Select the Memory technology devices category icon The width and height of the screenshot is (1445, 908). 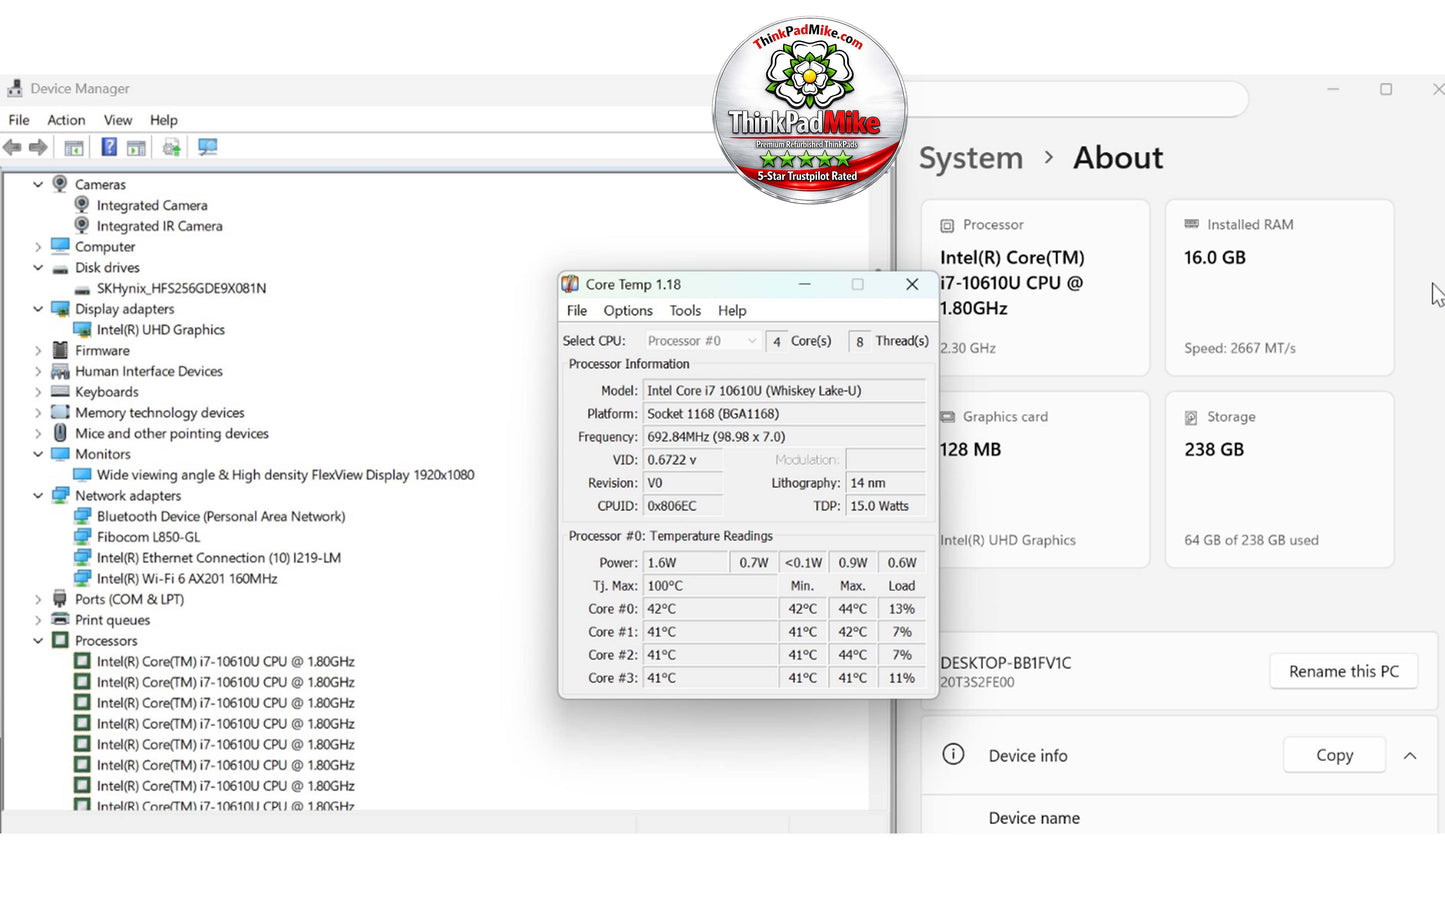(x=60, y=412)
